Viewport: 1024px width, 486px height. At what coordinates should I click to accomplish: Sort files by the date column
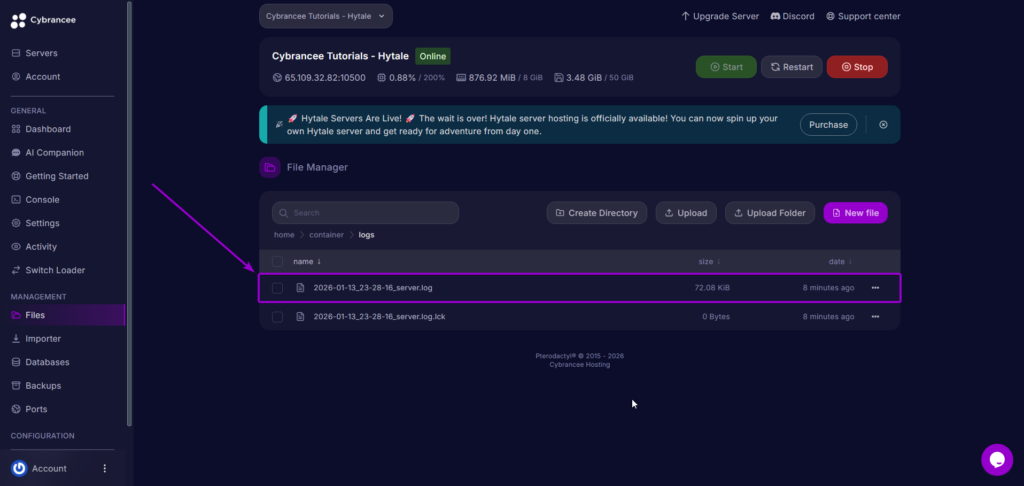point(840,261)
